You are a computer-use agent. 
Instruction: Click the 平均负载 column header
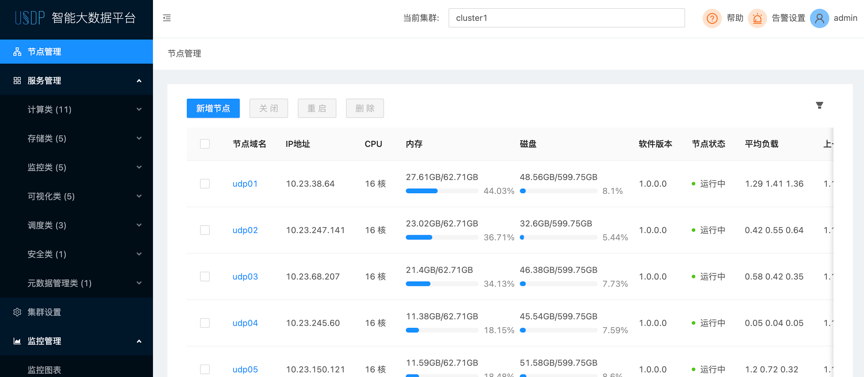click(x=762, y=144)
